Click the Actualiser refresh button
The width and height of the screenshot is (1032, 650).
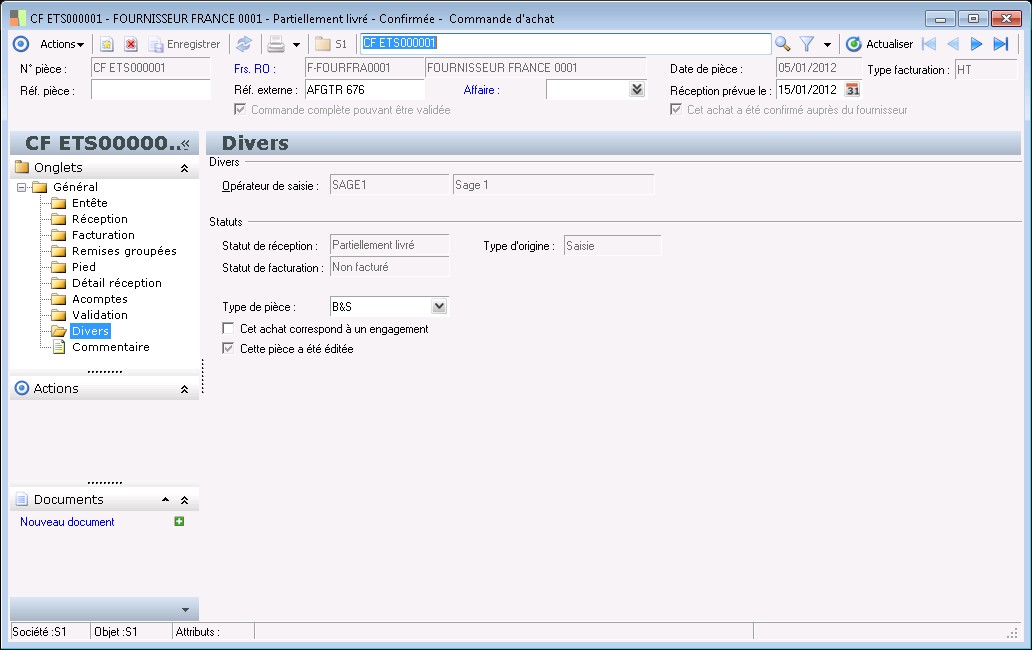coord(879,44)
